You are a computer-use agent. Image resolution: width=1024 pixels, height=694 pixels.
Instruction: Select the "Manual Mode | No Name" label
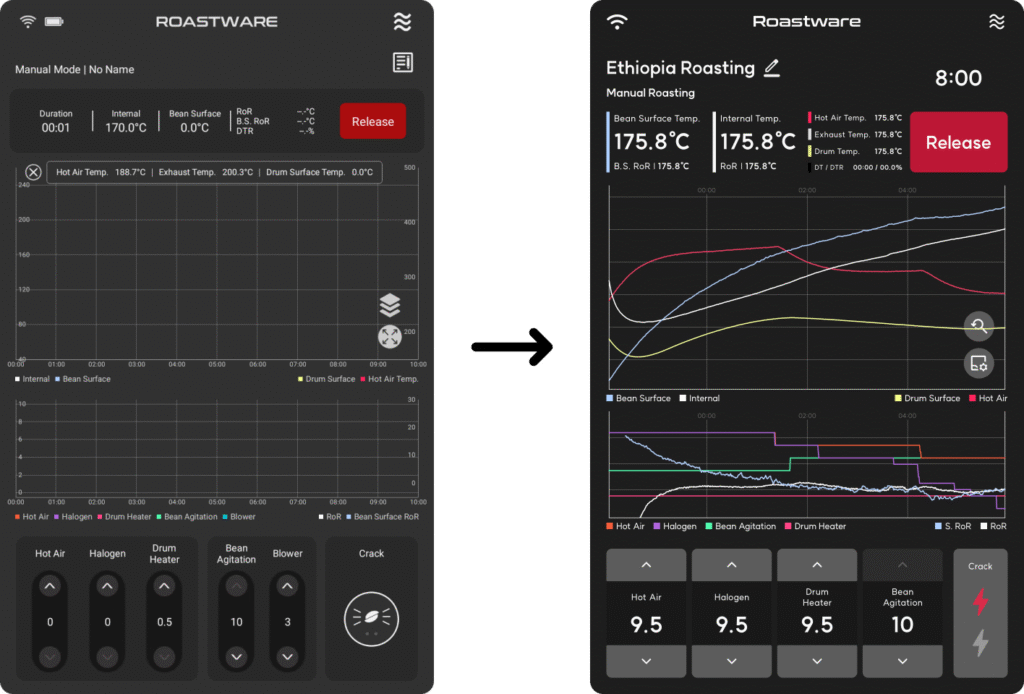[x=74, y=69]
